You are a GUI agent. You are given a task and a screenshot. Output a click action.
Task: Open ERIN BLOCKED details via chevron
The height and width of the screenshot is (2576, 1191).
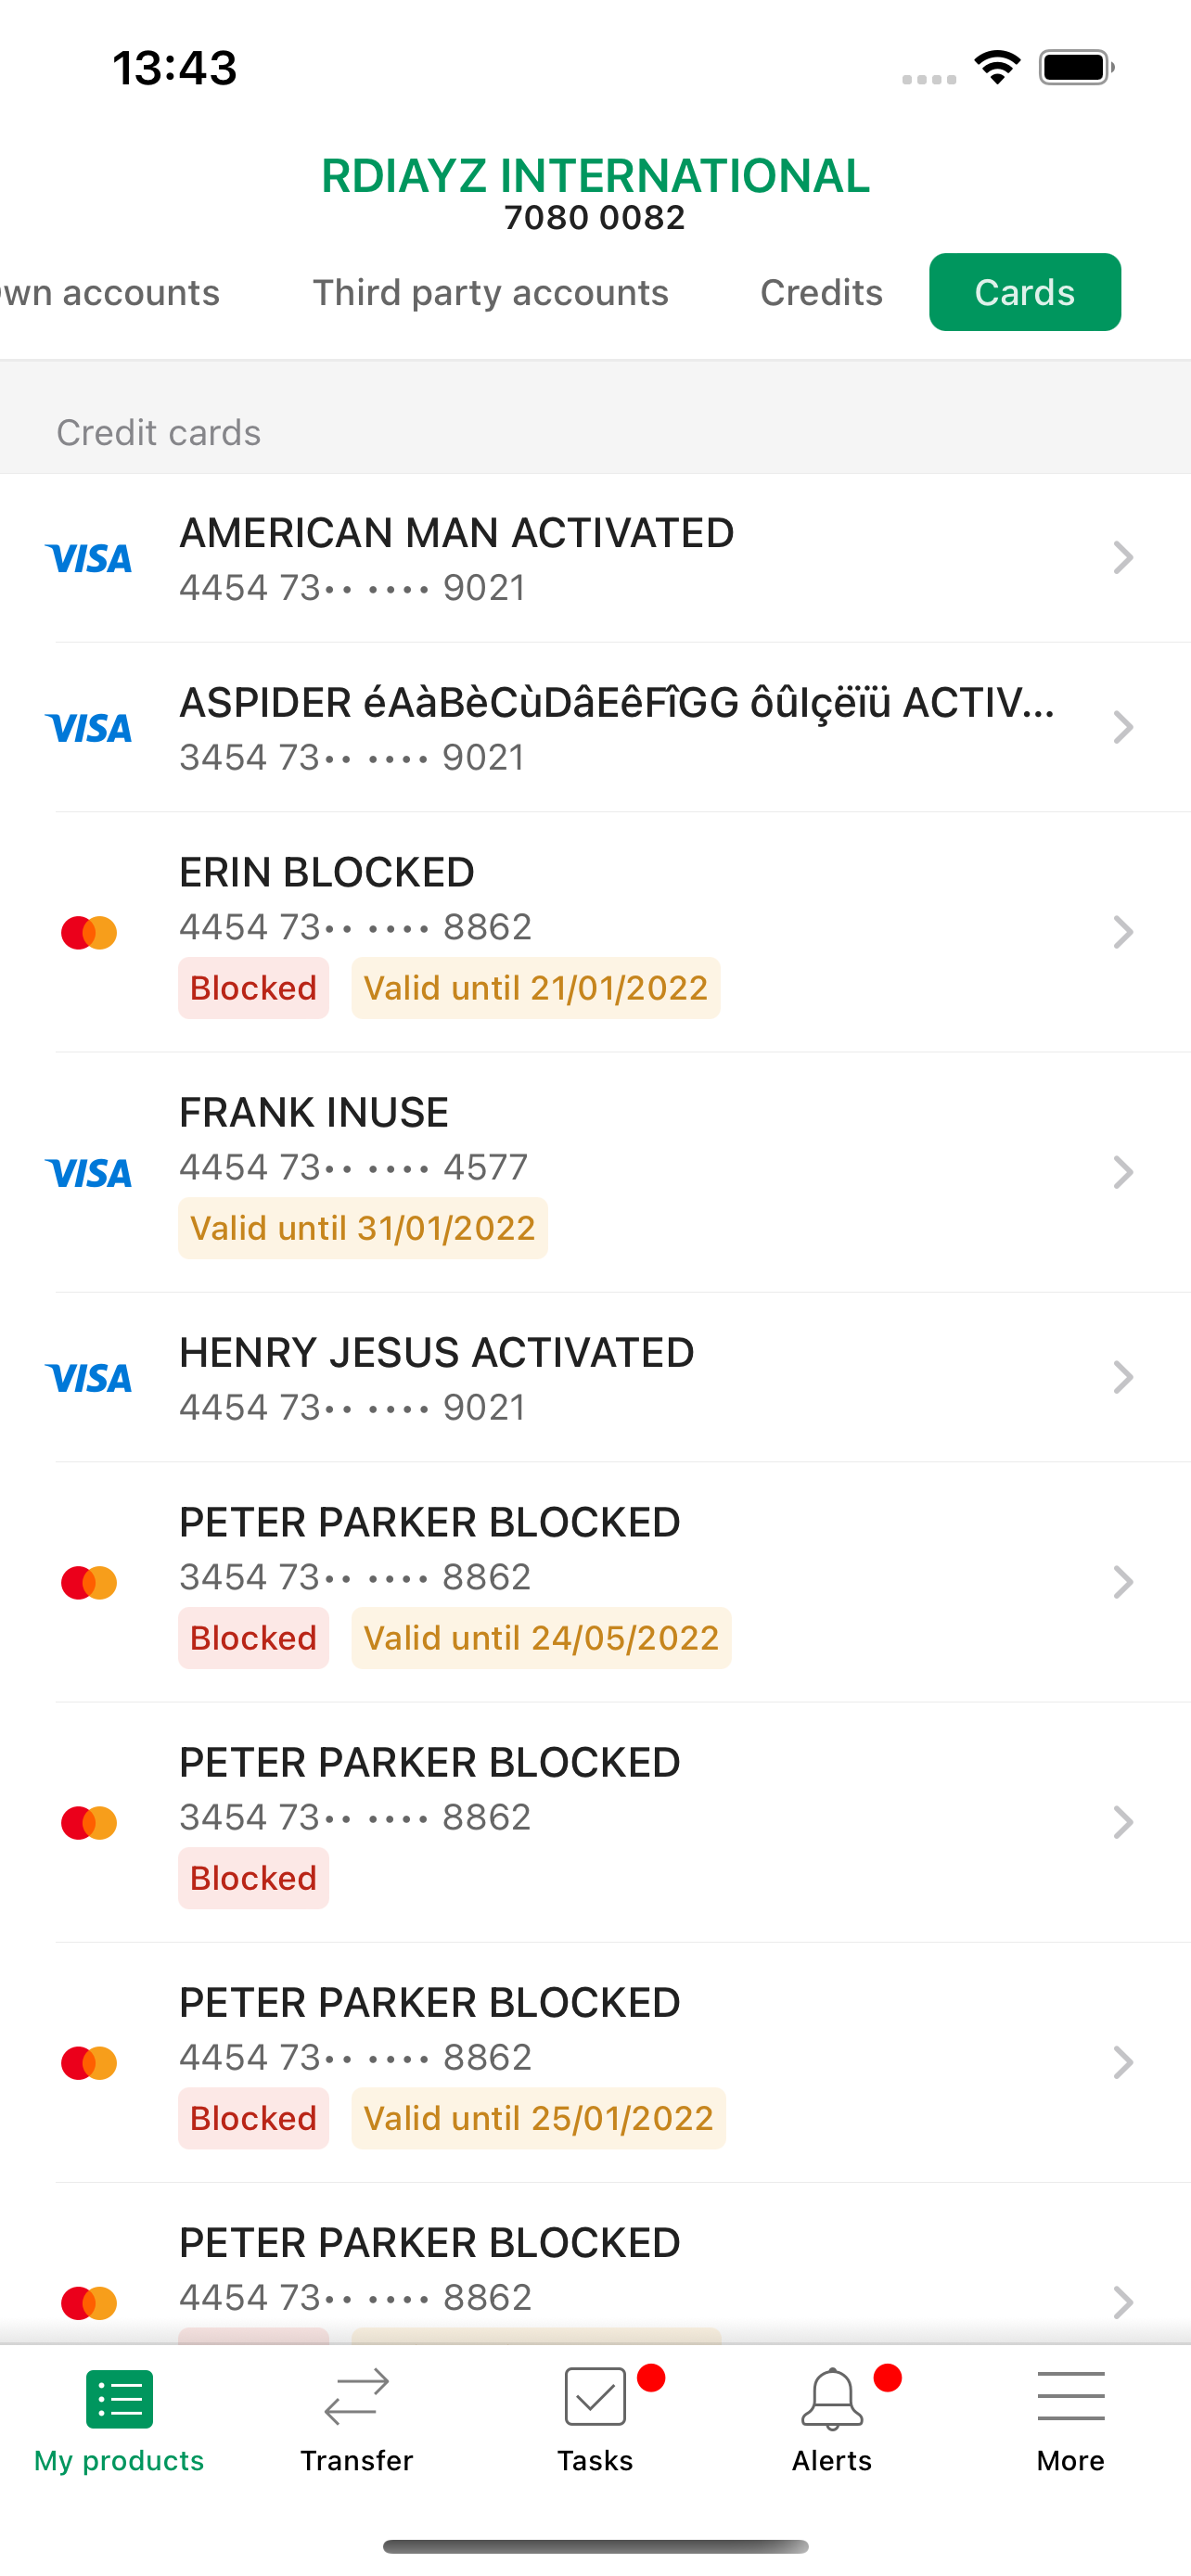(x=1123, y=932)
